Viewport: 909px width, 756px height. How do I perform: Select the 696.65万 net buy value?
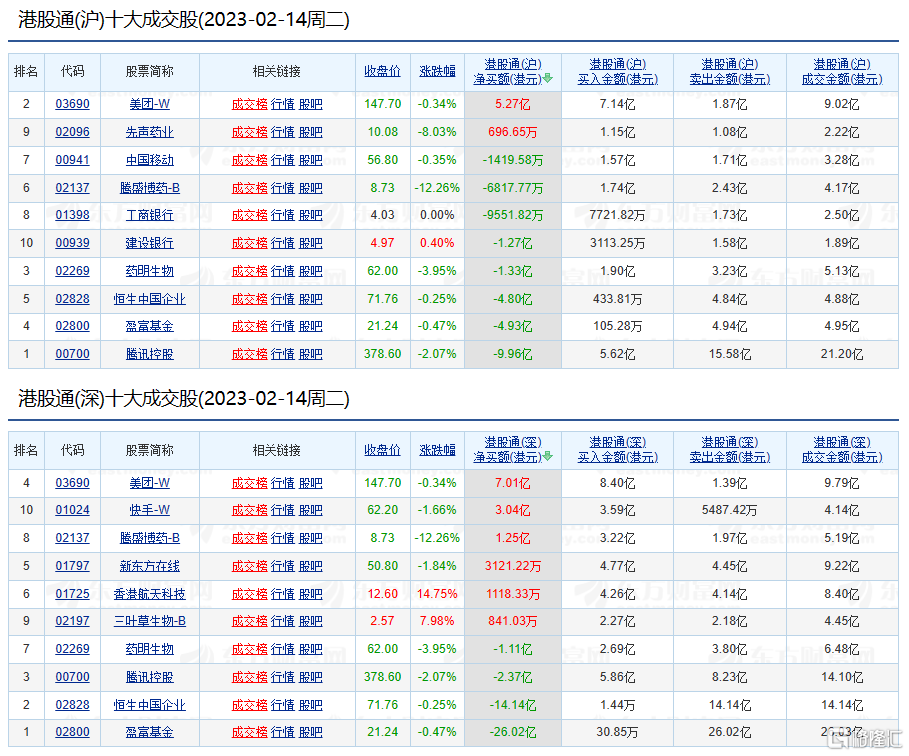click(512, 132)
